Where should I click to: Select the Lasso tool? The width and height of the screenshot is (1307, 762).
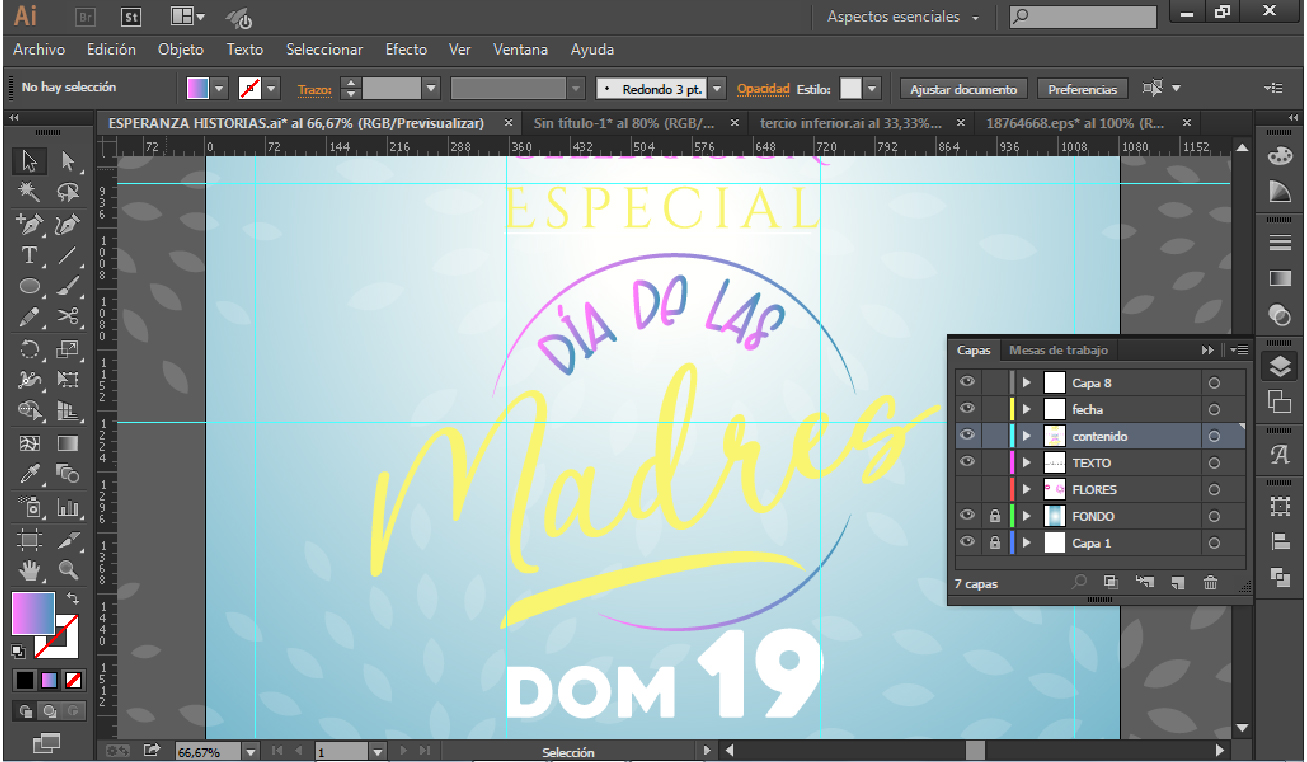point(68,193)
